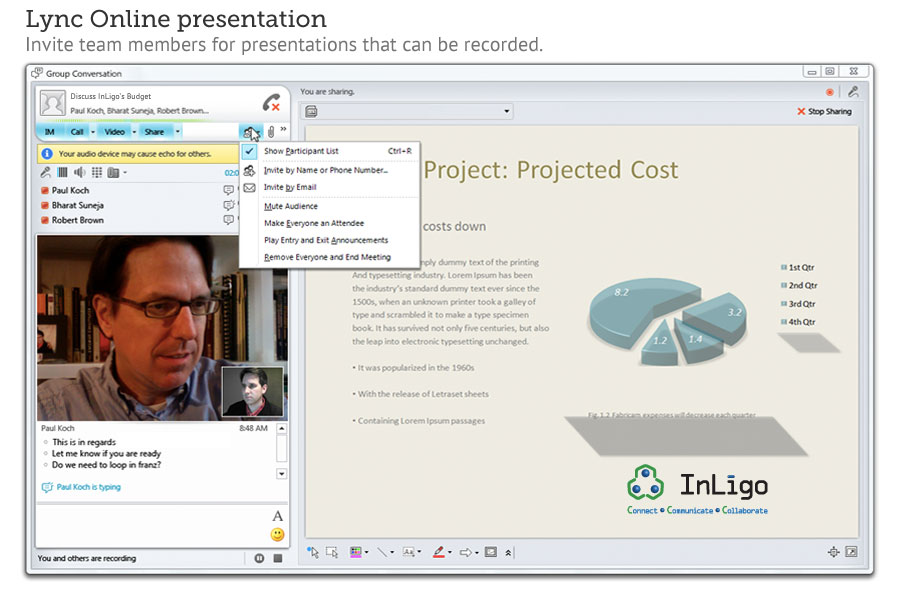This screenshot has width=900, height=600.
Task: Open the color palette tool
Action: coord(356,552)
